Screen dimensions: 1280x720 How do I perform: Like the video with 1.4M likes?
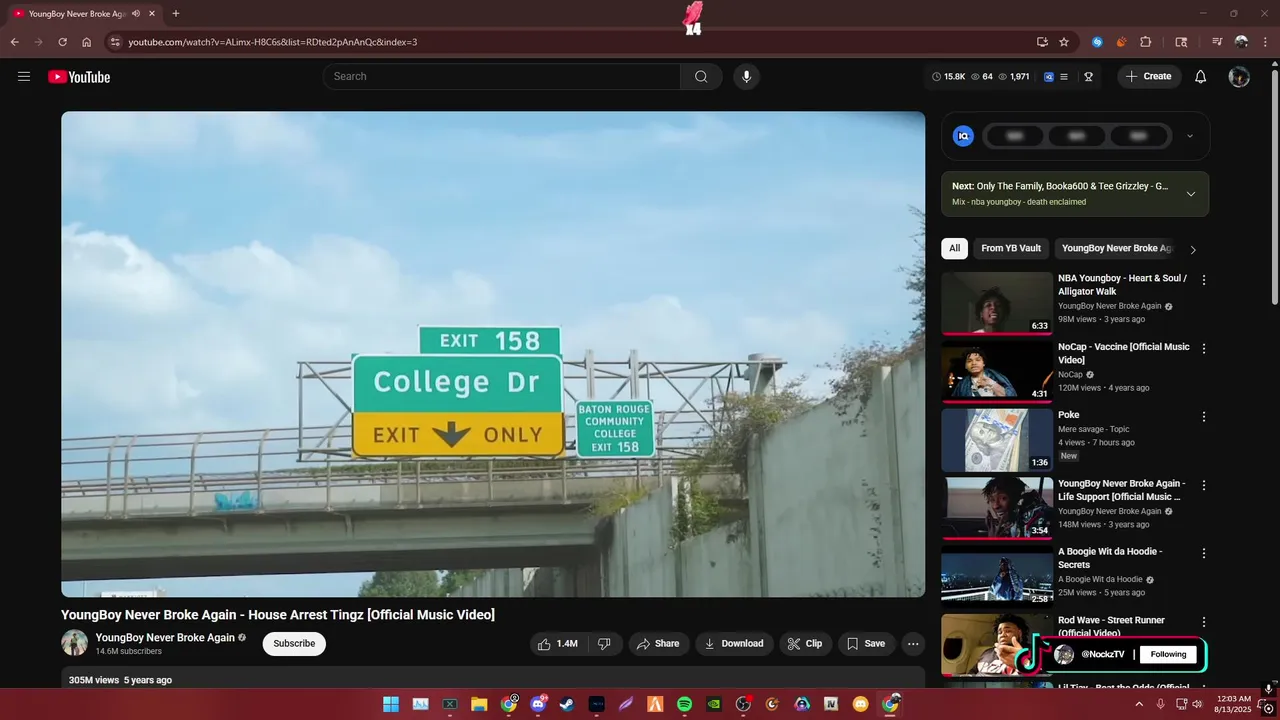click(558, 644)
